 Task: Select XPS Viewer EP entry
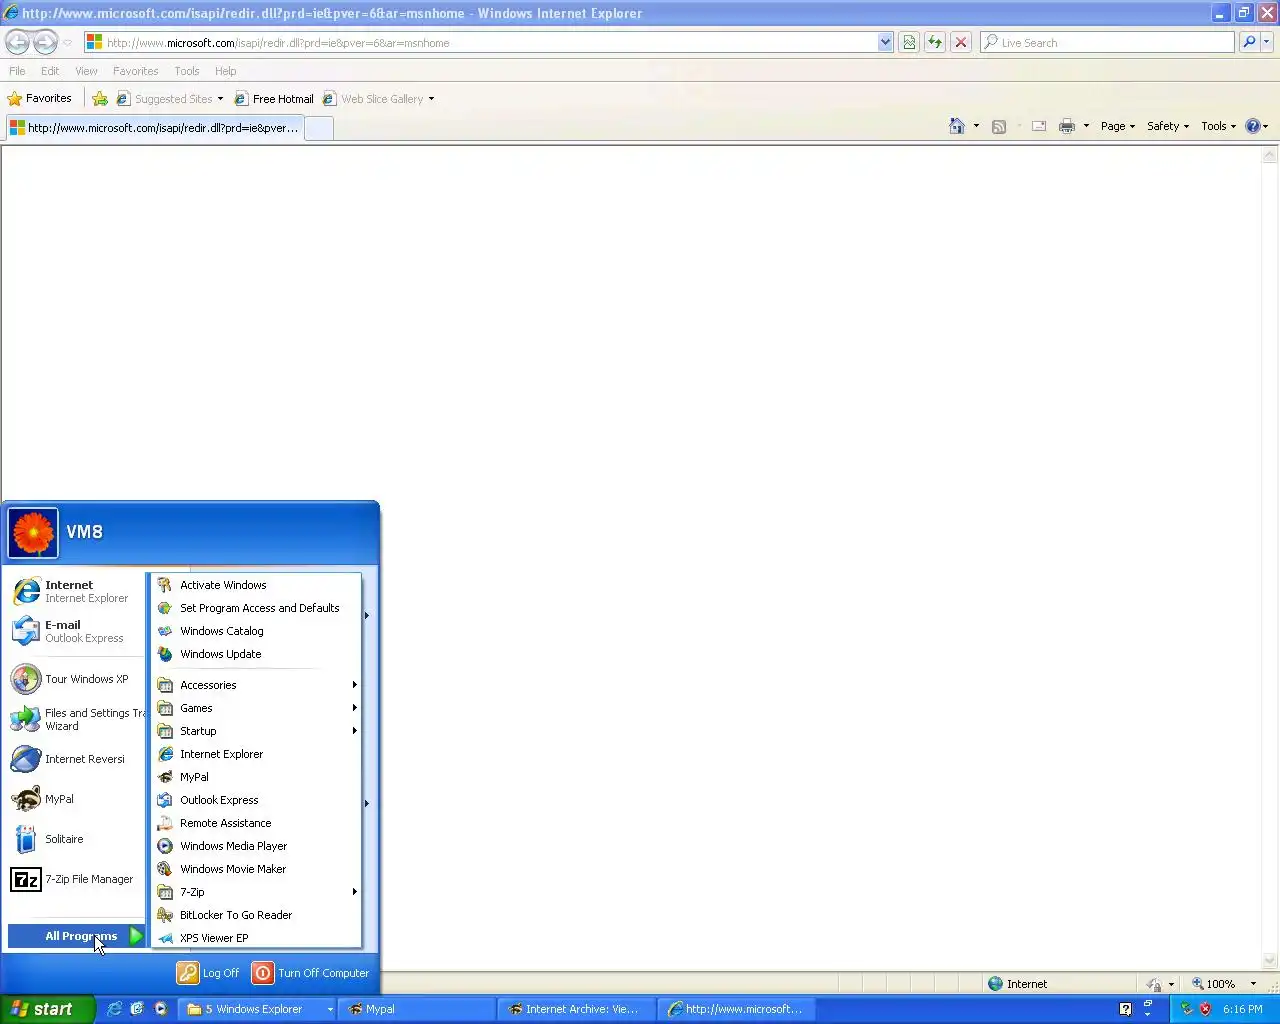click(x=257, y=938)
